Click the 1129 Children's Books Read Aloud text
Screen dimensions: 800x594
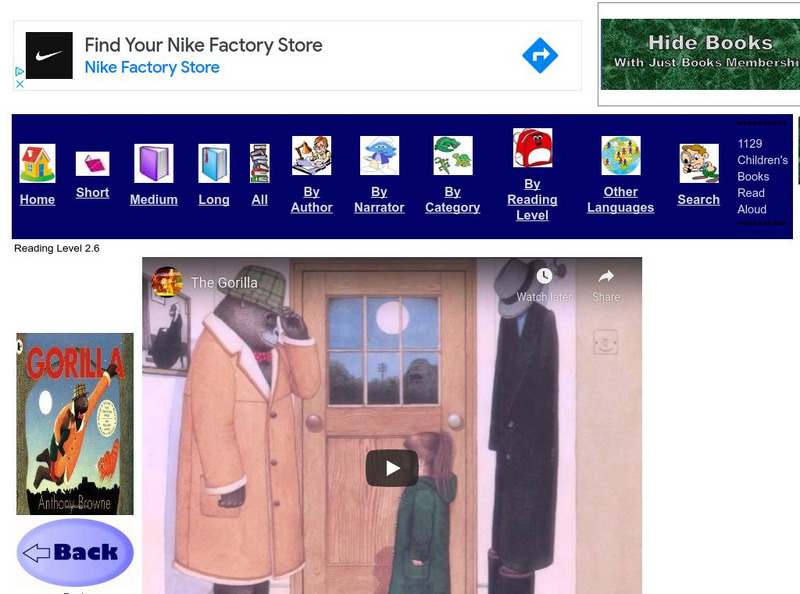coord(762,177)
